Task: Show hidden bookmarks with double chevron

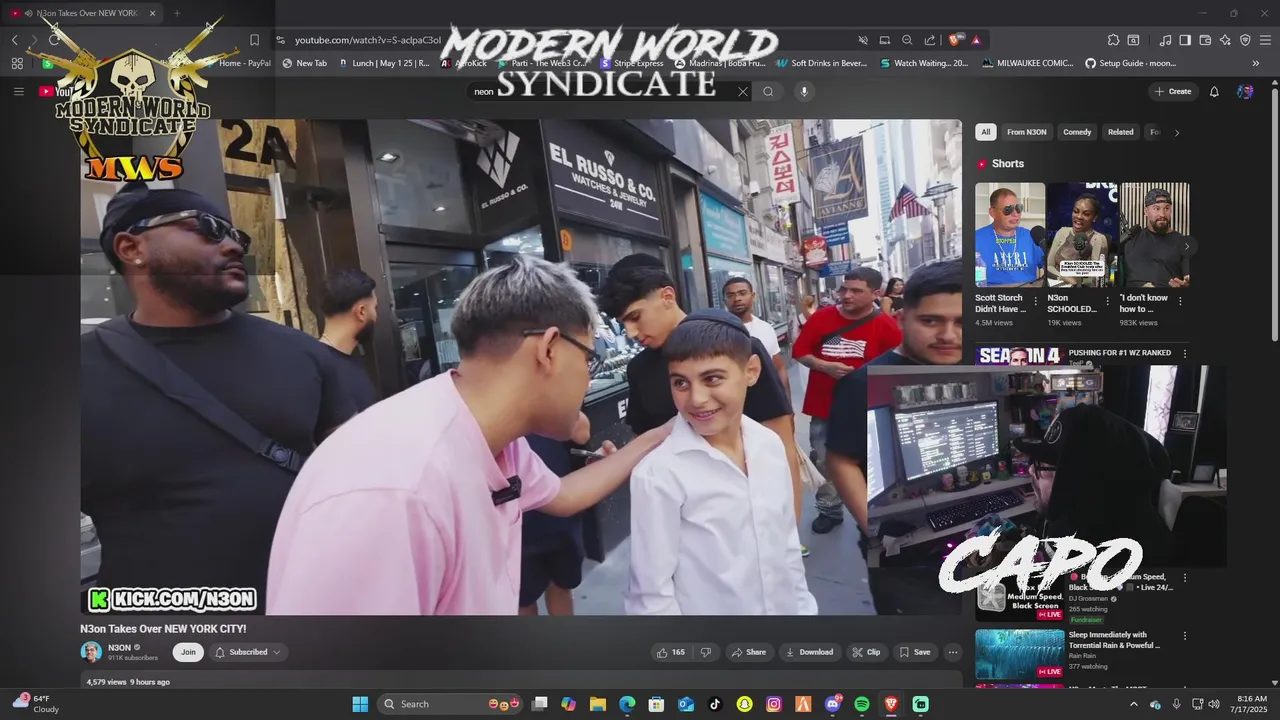Action: (1256, 63)
